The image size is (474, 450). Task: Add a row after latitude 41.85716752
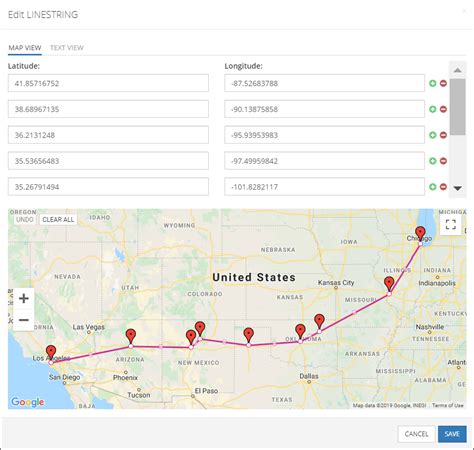[432, 83]
